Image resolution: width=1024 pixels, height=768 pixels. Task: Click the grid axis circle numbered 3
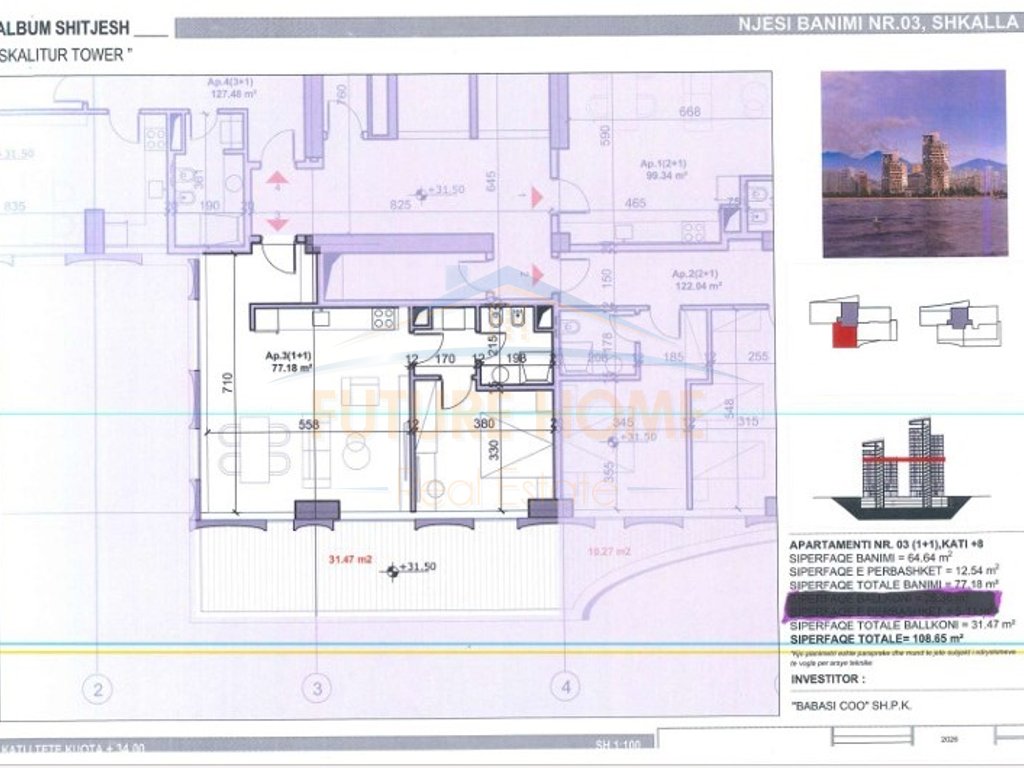317,688
